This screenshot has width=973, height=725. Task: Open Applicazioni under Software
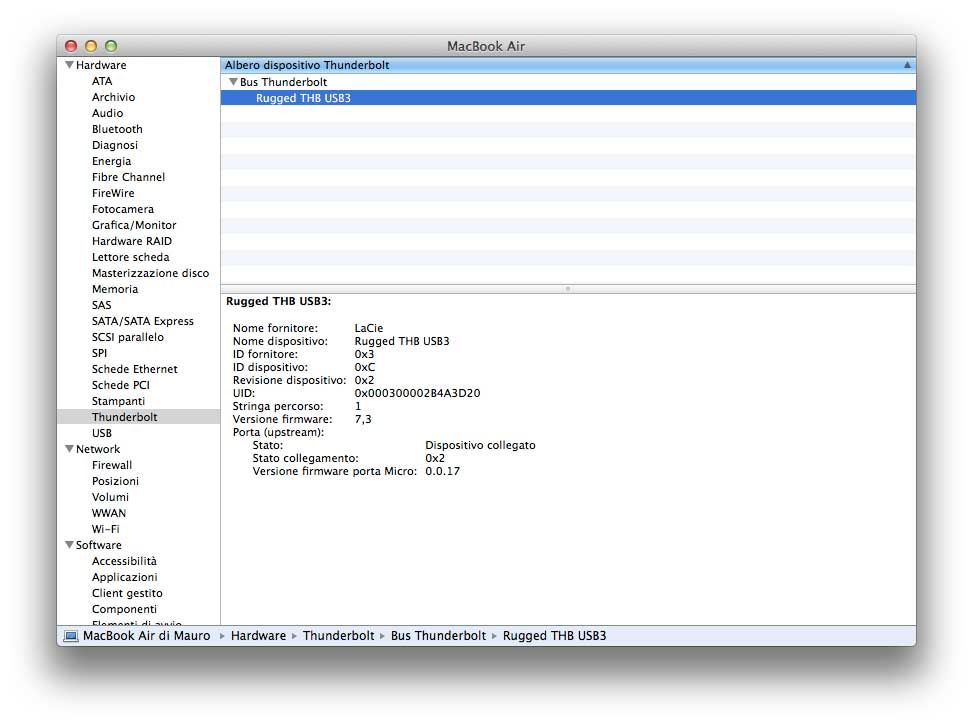click(x=124, y=577)
